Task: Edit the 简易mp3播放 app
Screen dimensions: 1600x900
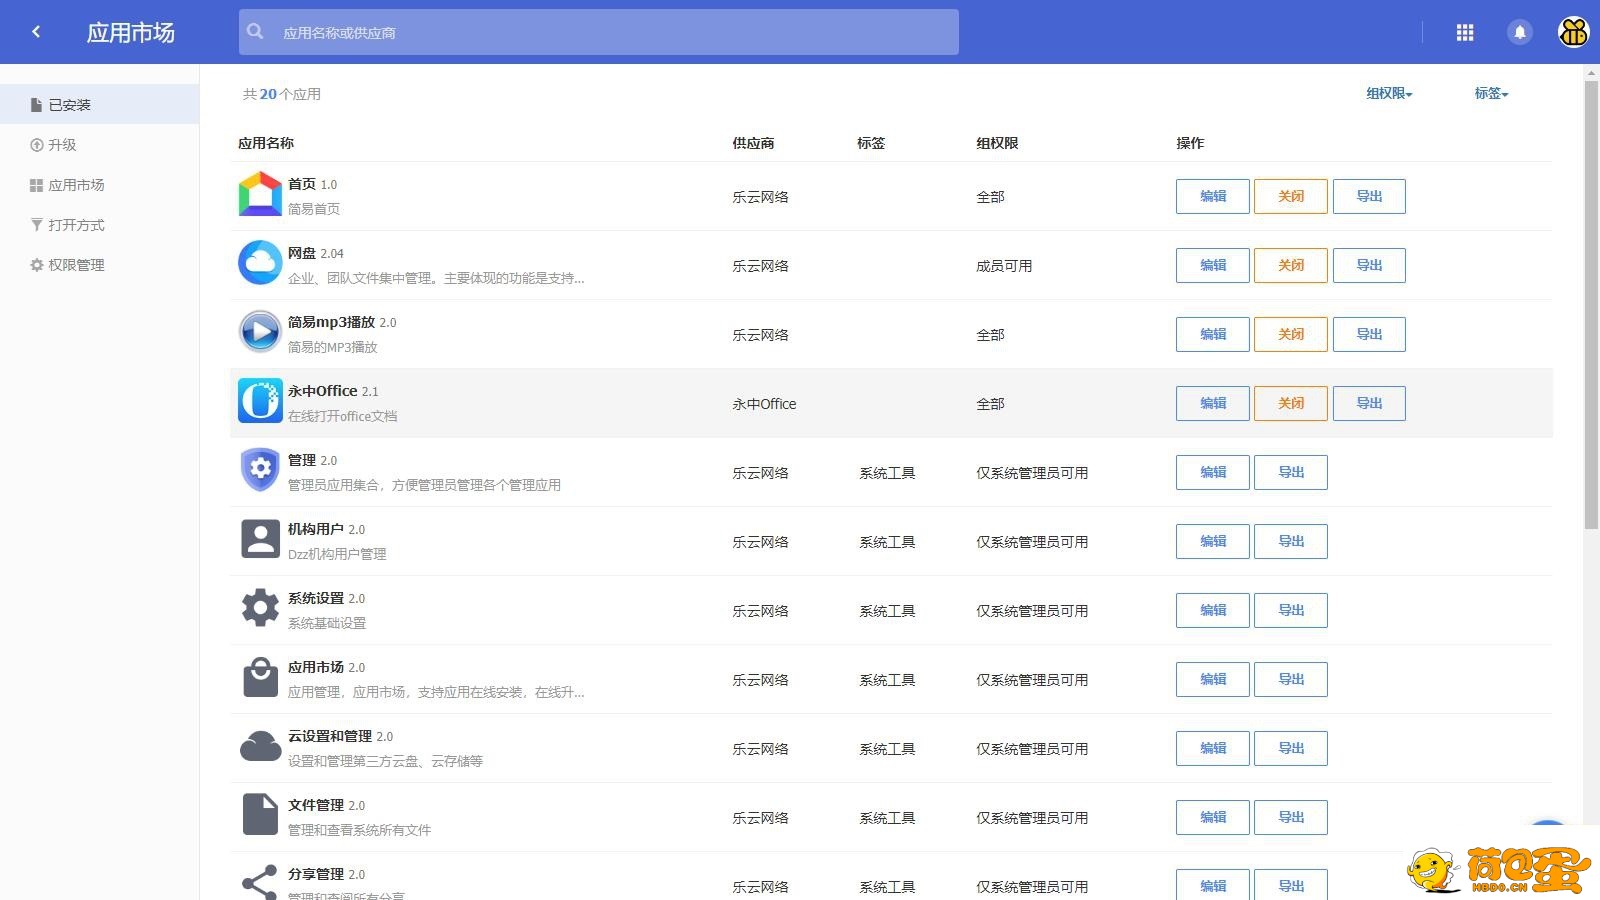Action: pos(1212,334)
